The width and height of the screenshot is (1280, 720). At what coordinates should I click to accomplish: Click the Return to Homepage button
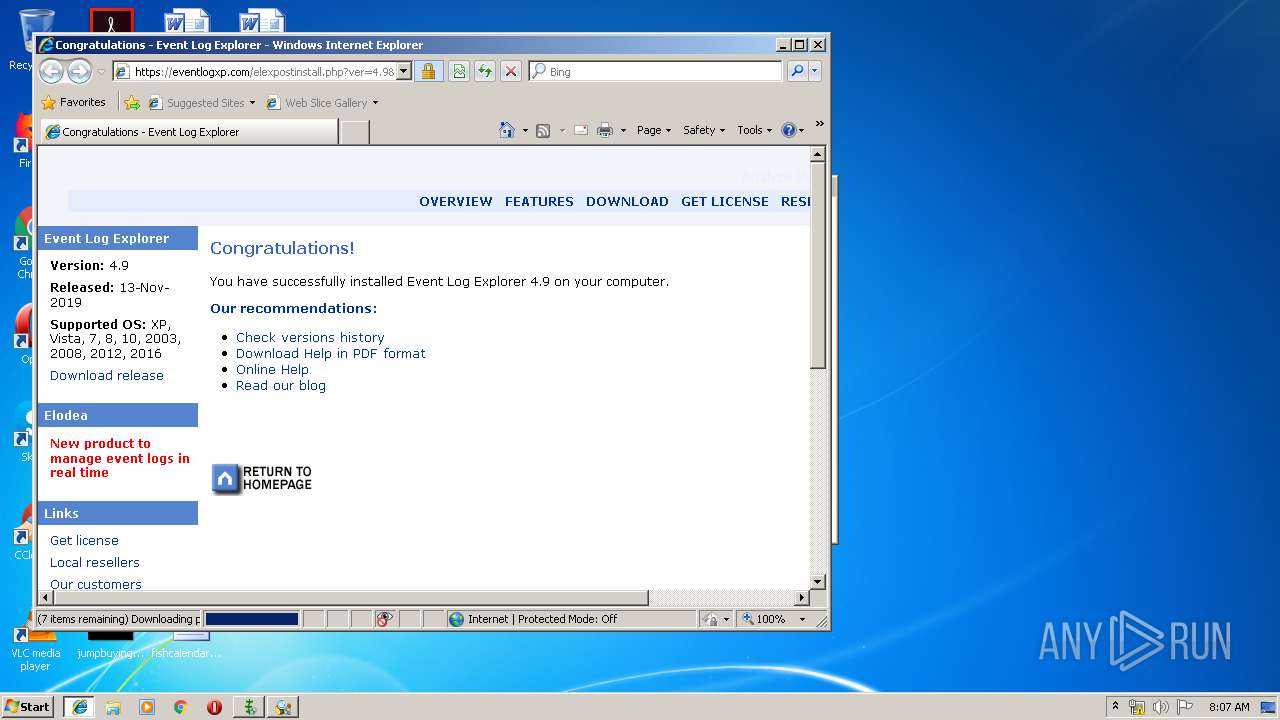262,479
